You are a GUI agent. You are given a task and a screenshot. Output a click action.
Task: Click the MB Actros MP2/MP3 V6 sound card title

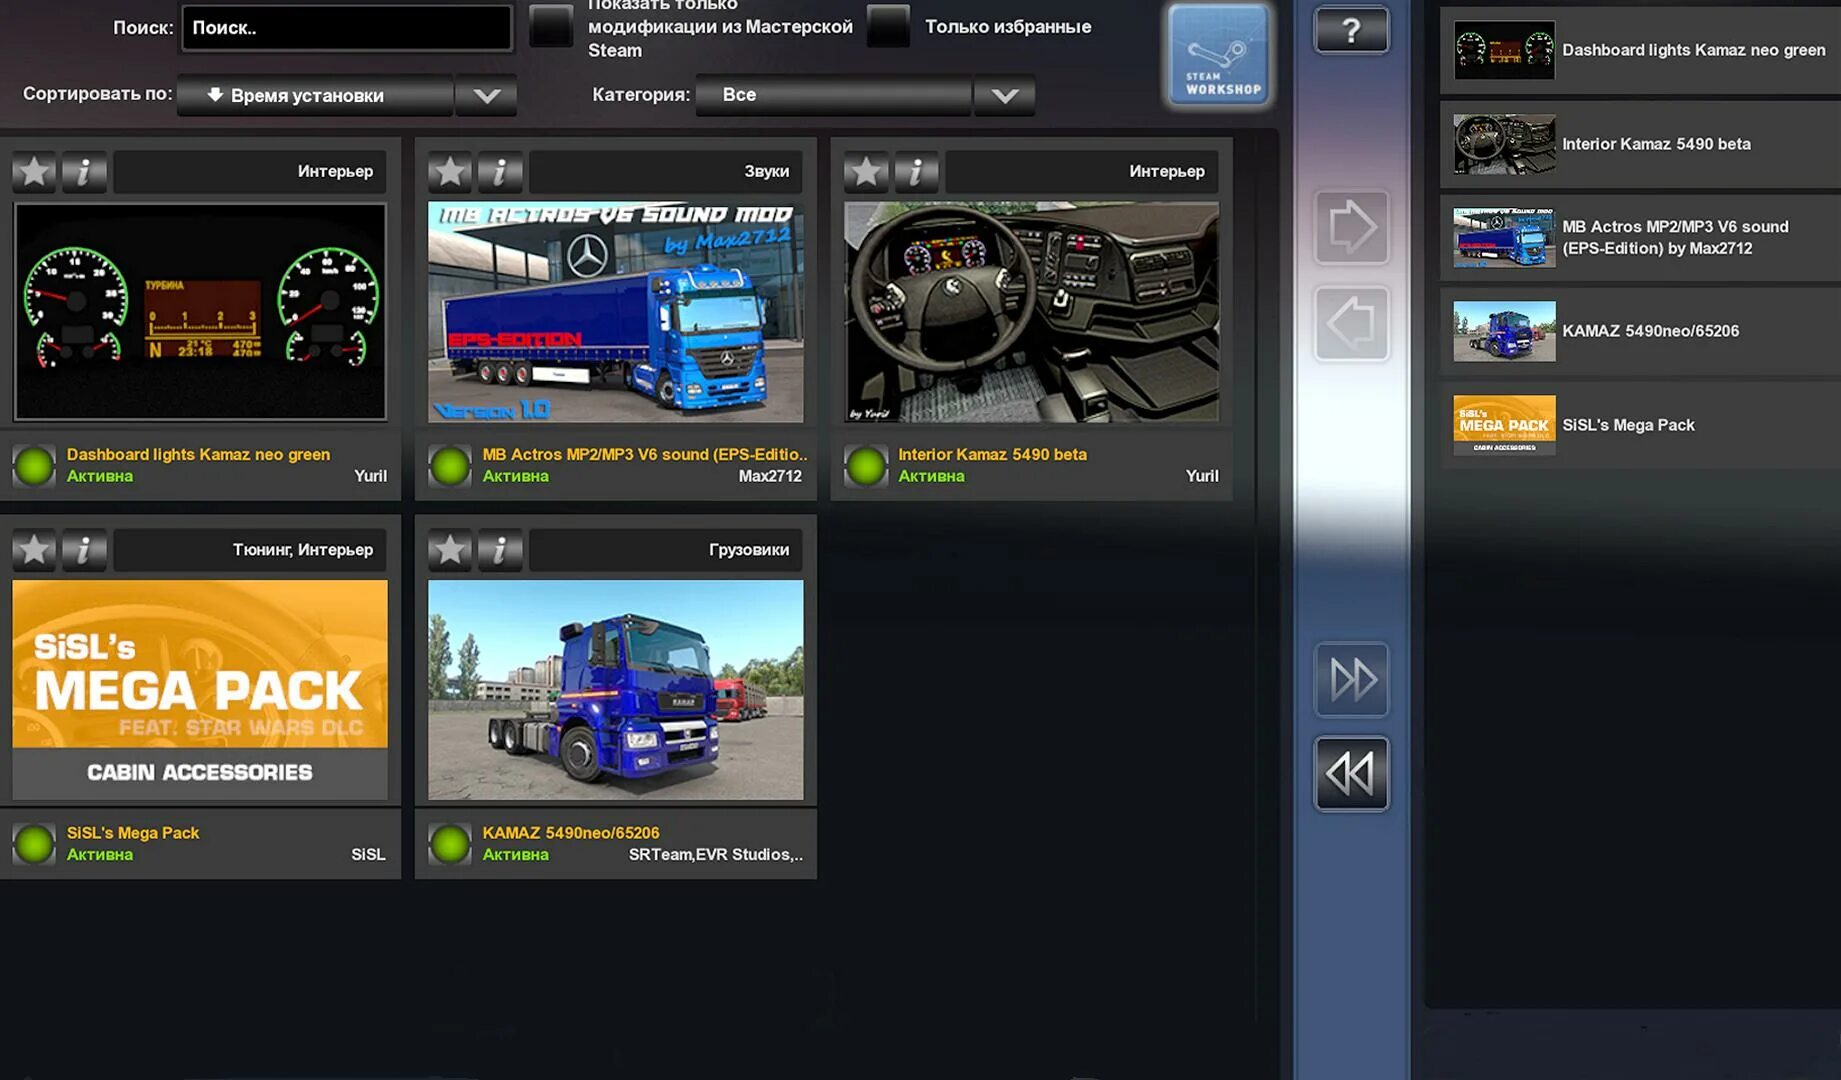pyautogui.click(x=645, y=454)
